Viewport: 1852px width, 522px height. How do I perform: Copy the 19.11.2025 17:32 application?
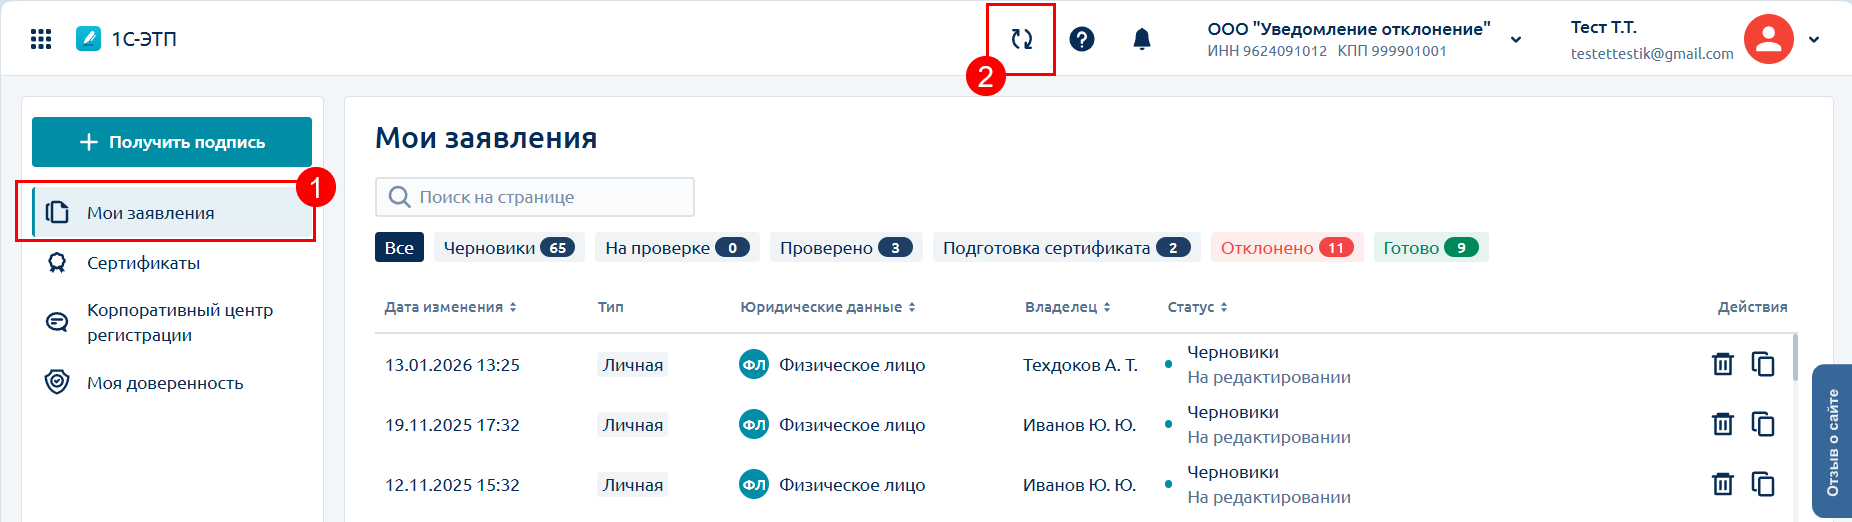click(x=1763, y=424)
